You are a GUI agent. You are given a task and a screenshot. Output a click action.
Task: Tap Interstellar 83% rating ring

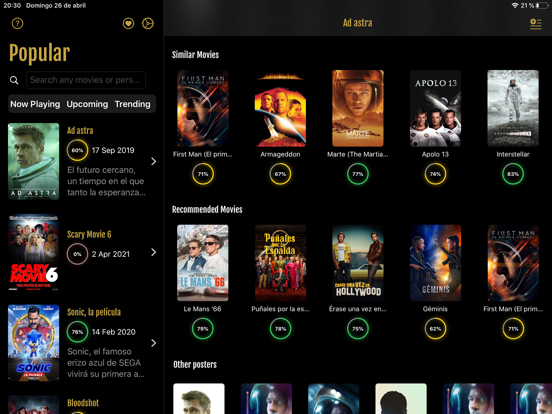pyautogui.click(x=513, y=174)
